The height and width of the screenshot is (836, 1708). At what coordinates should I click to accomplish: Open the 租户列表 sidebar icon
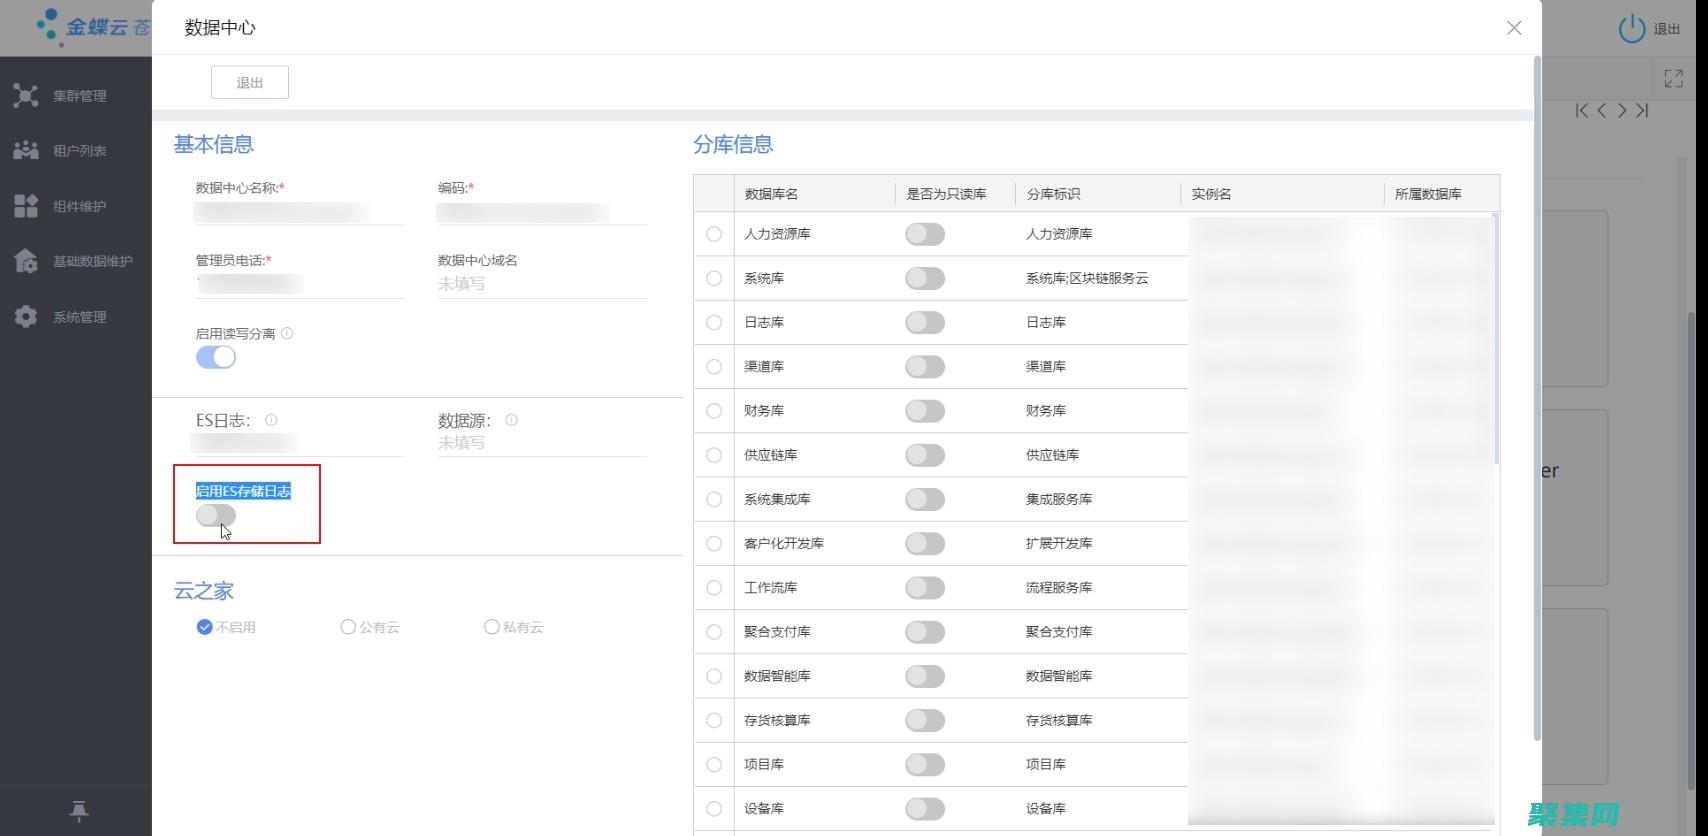(26, 151)
